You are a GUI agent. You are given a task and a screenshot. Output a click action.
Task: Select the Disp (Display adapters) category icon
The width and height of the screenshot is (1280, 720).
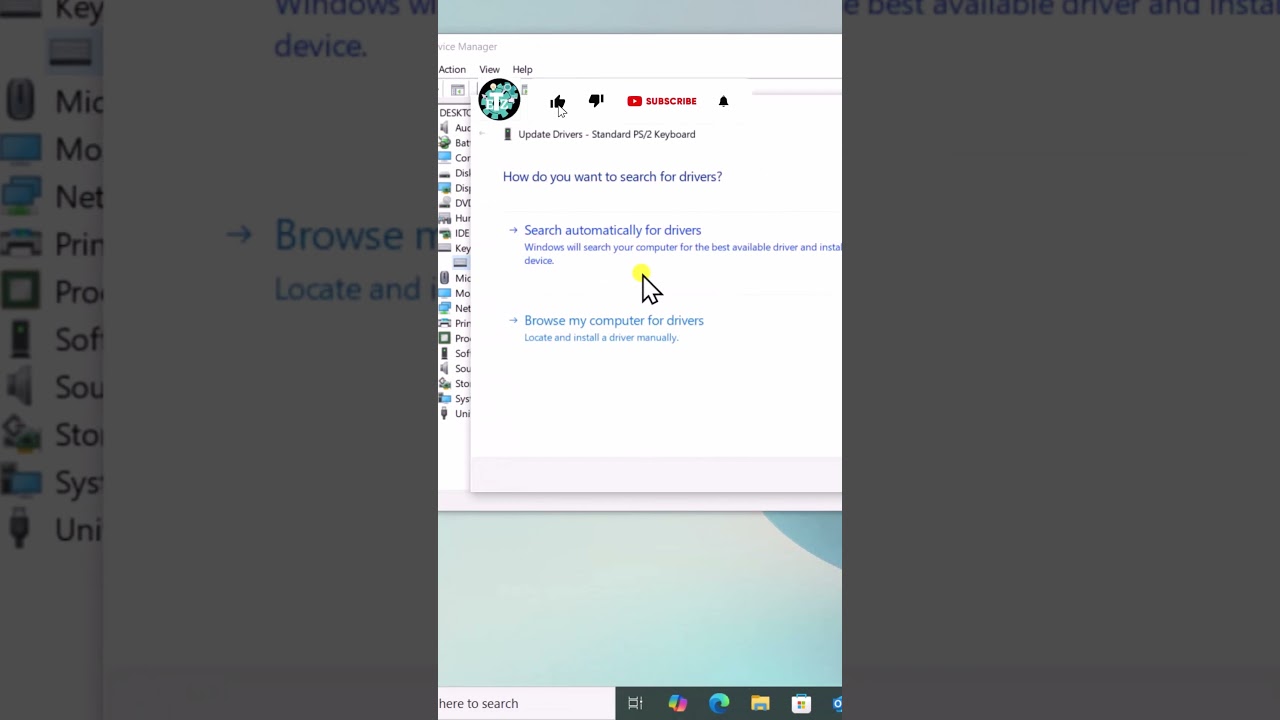click(444, 188)
